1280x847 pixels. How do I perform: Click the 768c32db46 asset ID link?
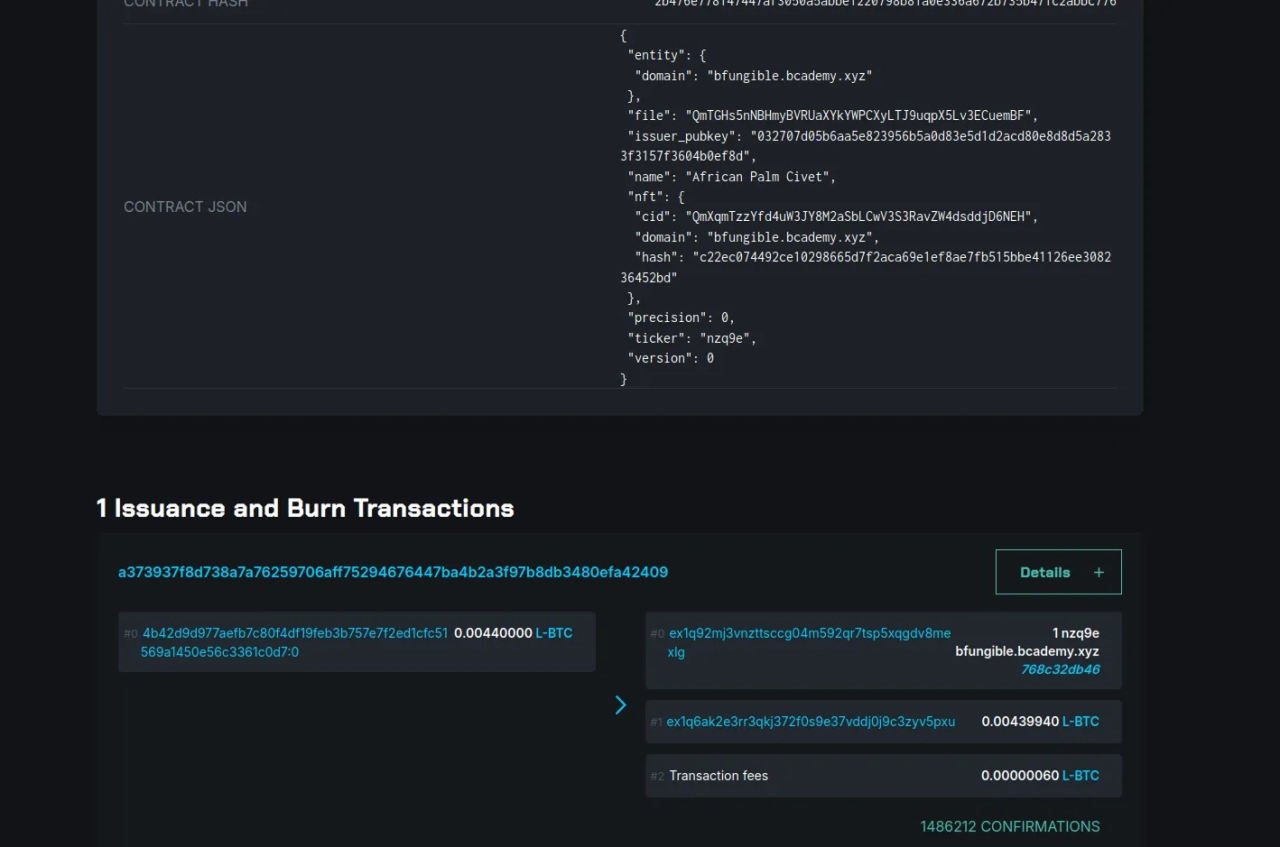[1059, 669]
